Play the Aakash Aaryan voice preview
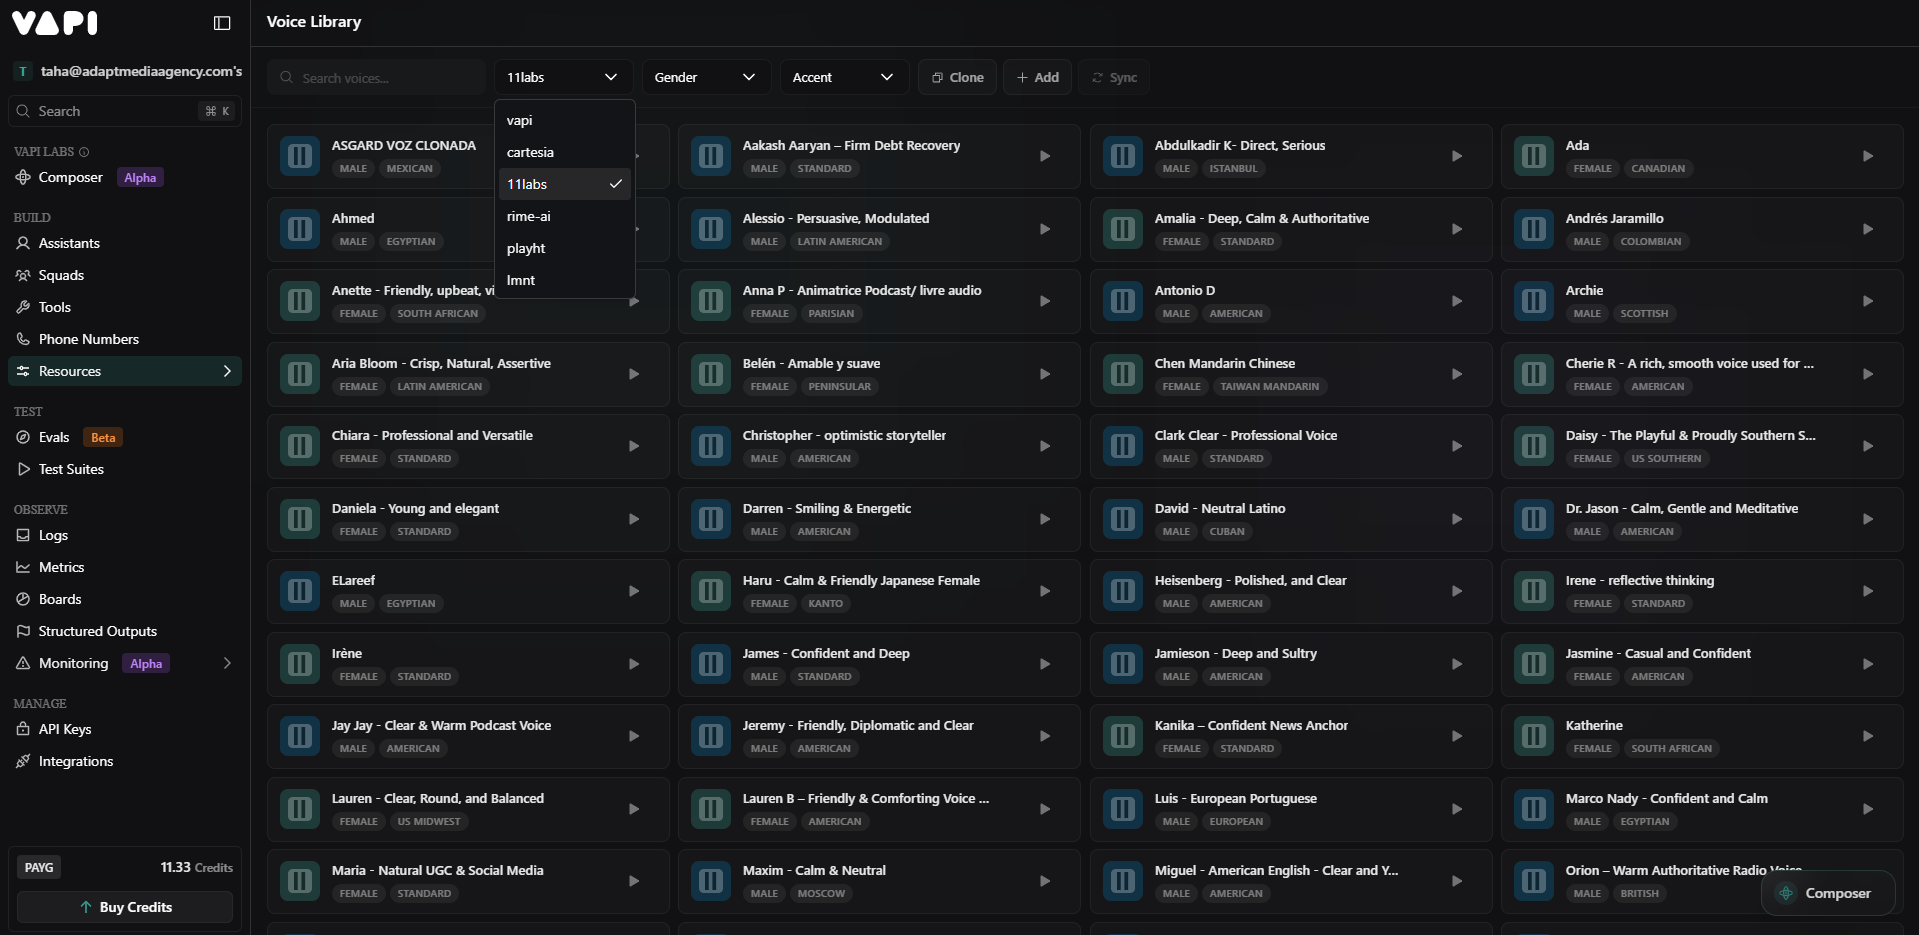The image size is (1919, 935). click(x=1045, y=156)
